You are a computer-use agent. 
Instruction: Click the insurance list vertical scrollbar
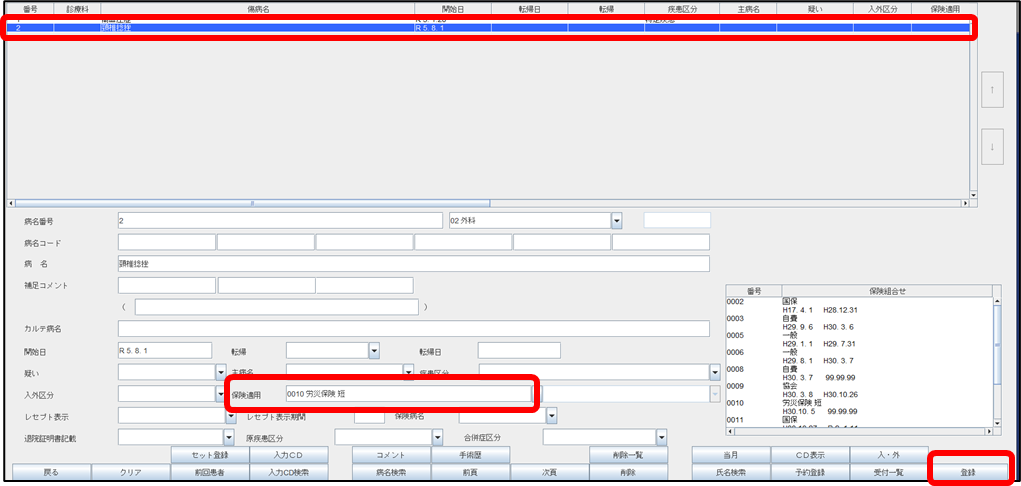point(996,360)
